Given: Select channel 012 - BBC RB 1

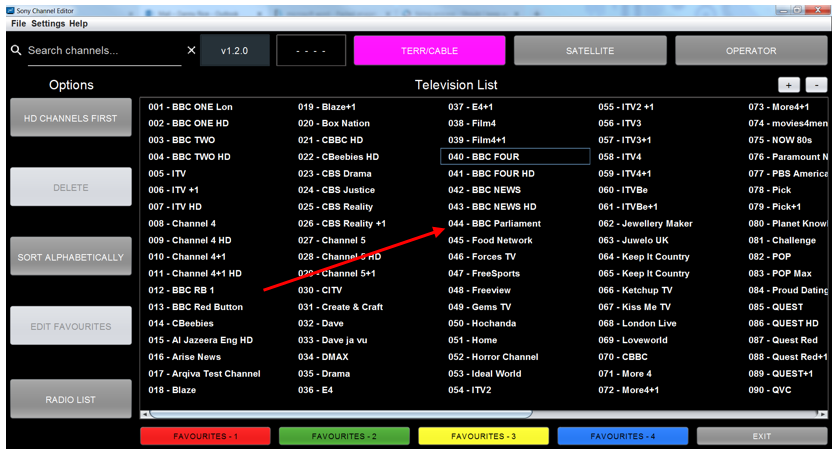Looking at the screenshot, I should 181,290.
